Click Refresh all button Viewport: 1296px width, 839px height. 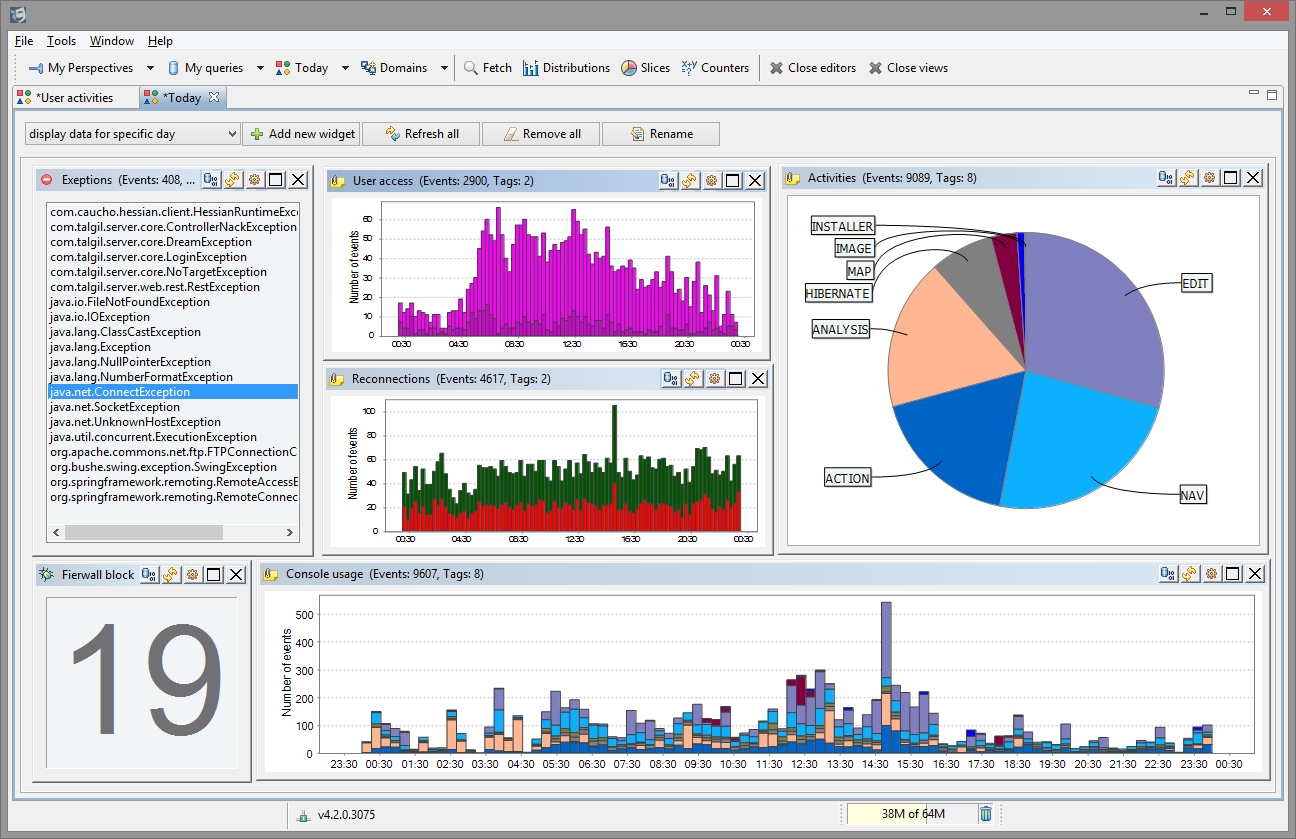click(421, 134)
